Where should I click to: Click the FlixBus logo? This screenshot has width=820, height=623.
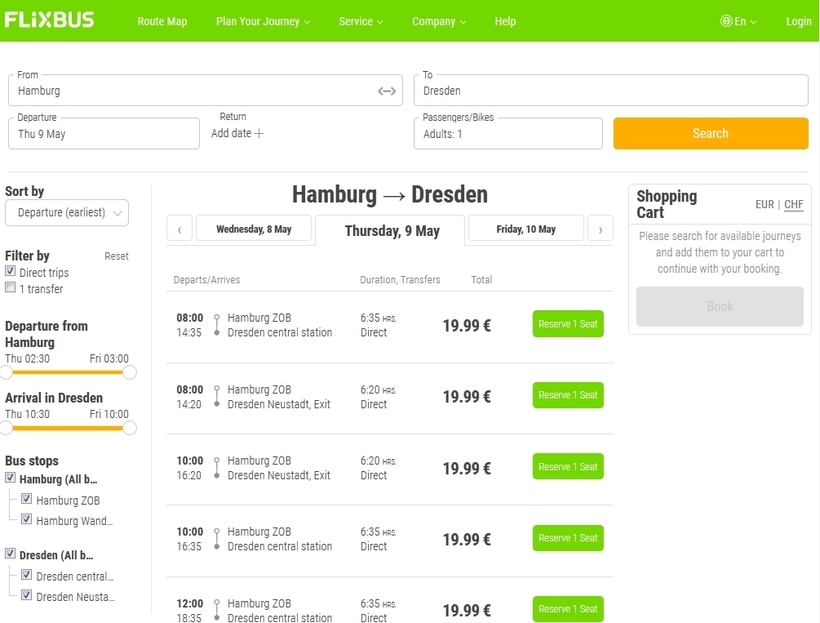click(49, 20)
